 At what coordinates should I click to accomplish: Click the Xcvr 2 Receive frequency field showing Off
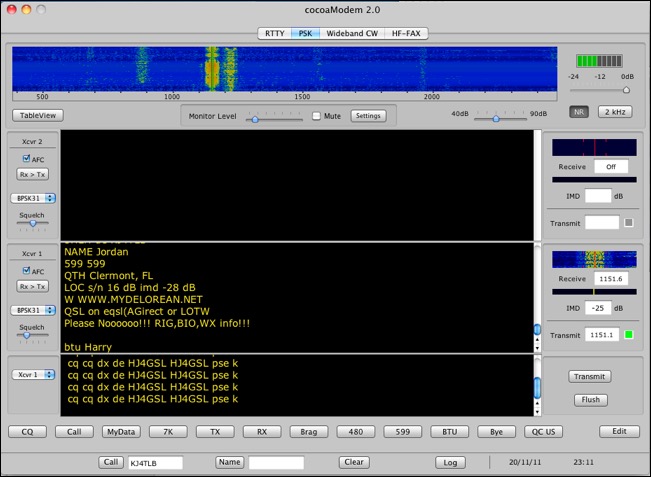tap(611, 166)
